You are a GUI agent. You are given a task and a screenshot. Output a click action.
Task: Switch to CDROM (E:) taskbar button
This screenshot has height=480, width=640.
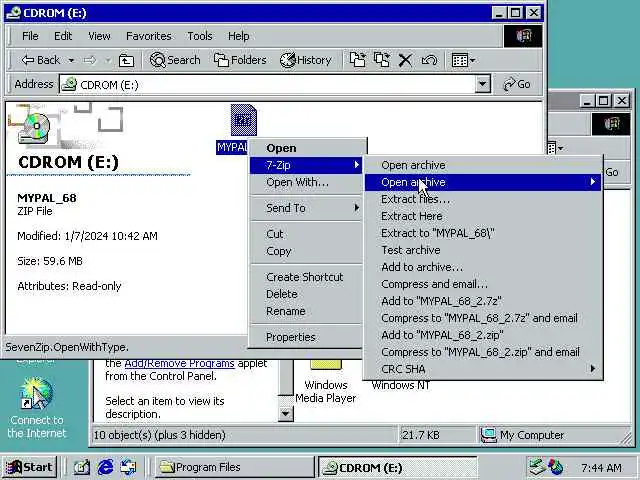[x=397, y=467]
